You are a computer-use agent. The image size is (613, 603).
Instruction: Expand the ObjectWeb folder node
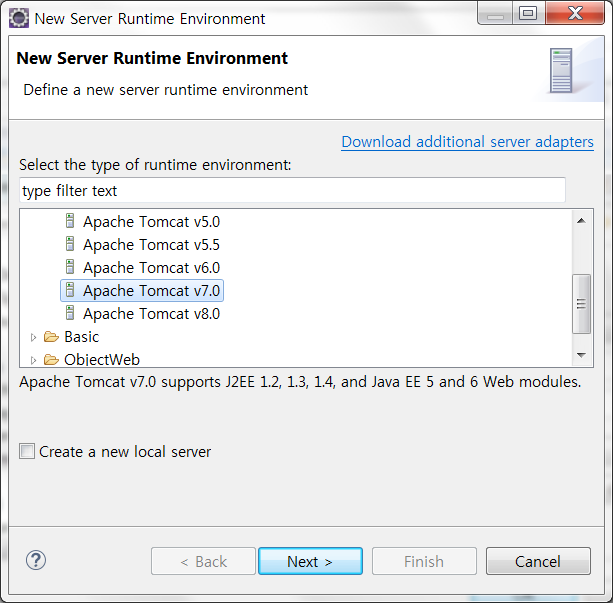point(33,360)
